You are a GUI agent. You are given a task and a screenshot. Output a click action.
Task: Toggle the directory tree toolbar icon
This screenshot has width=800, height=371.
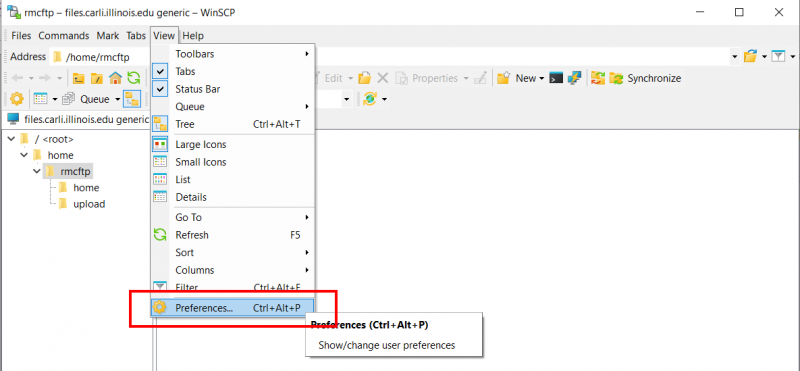click(132, 99)
